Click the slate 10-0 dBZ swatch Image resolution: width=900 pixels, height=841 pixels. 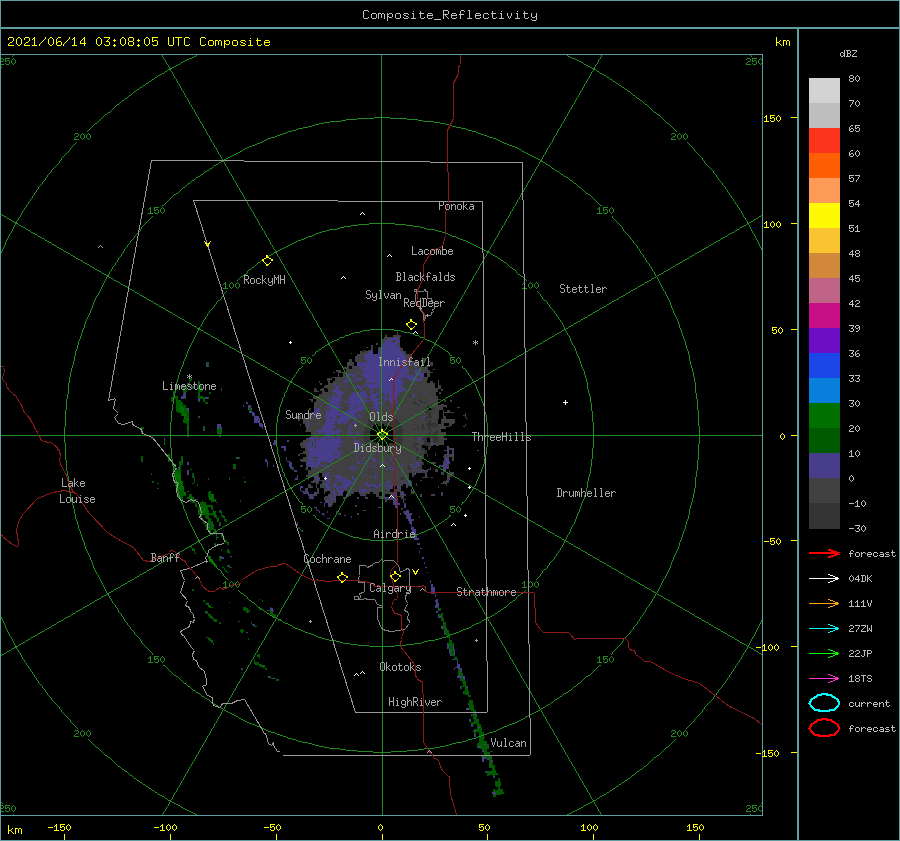[824, 466]
